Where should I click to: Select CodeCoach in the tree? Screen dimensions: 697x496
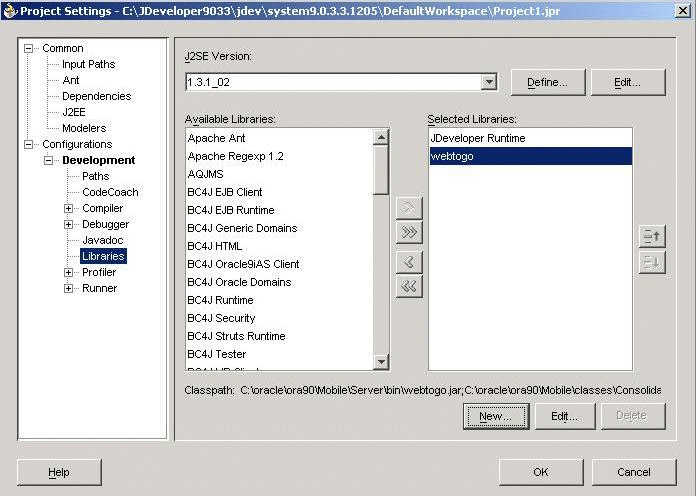click(x=110, y=192)
